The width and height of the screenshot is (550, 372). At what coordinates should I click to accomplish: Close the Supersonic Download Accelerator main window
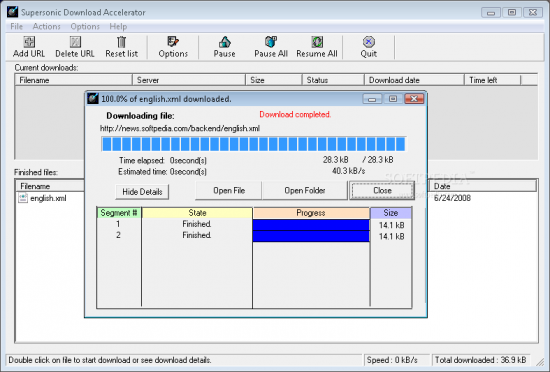tap(533, 13)
